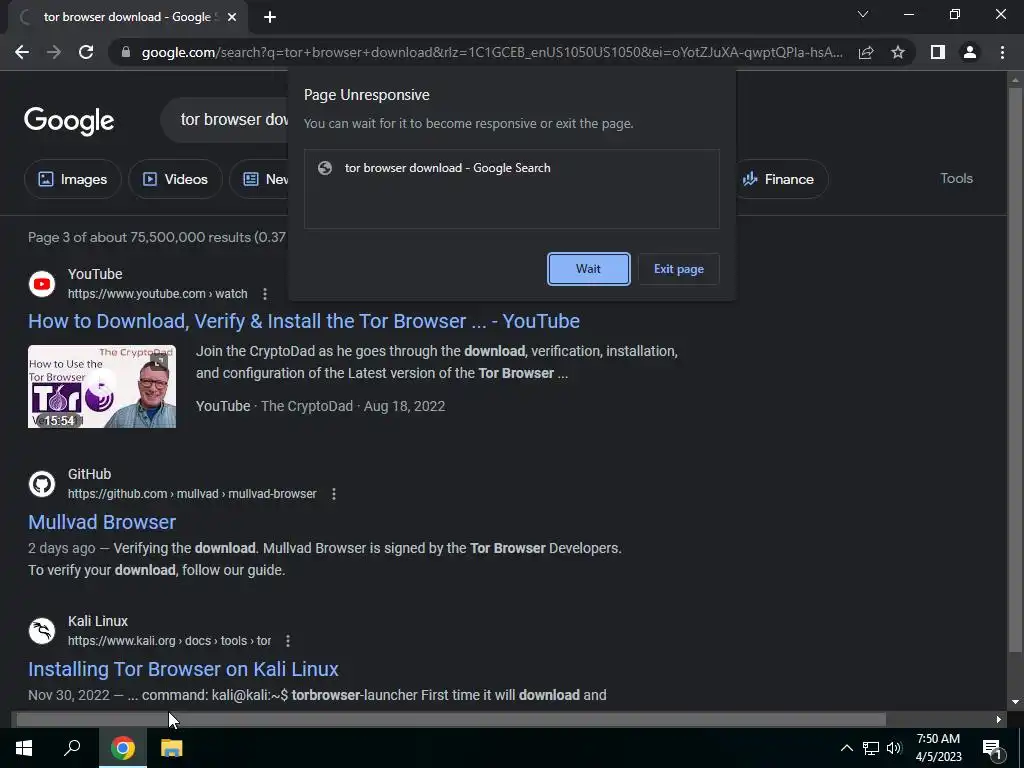Screen dimensions: 1024x768
Task: Go to the Google logo homepage
Action: tap(69, 121)
